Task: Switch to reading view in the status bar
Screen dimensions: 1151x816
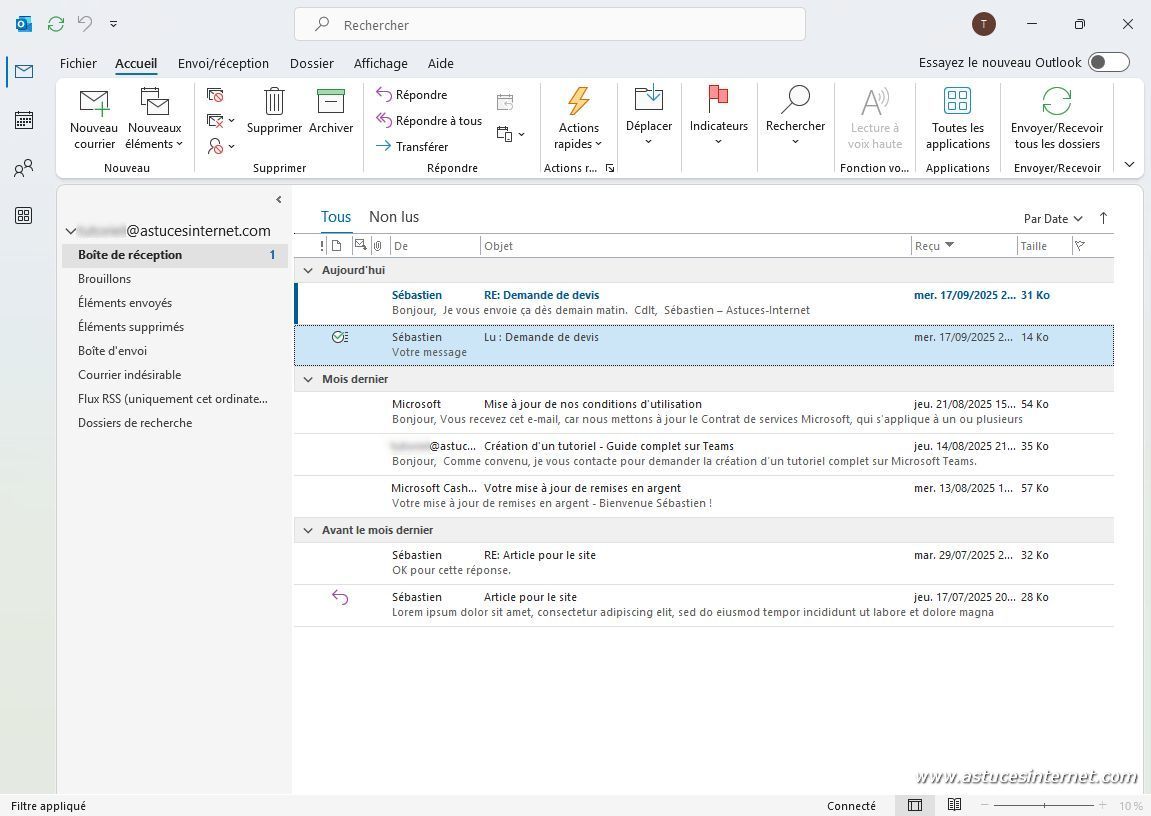Action: pos(954,805)
